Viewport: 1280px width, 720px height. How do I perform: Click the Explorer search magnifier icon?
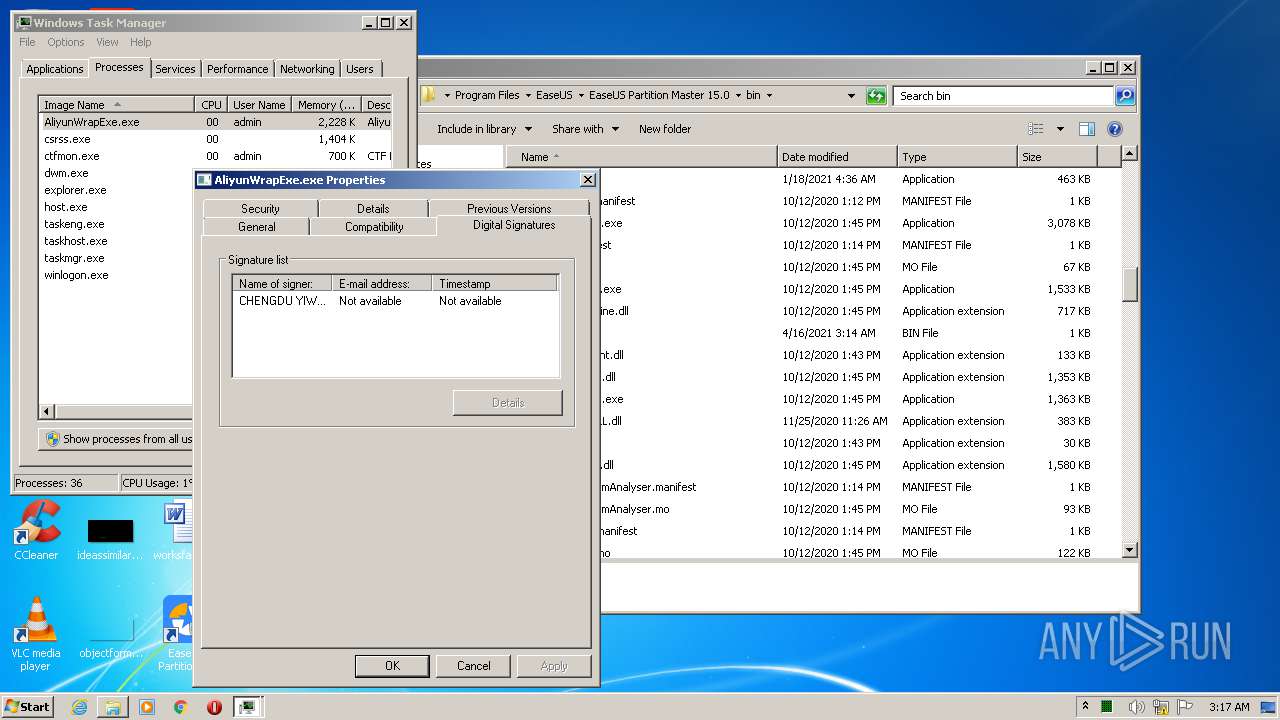point(1125,96)
